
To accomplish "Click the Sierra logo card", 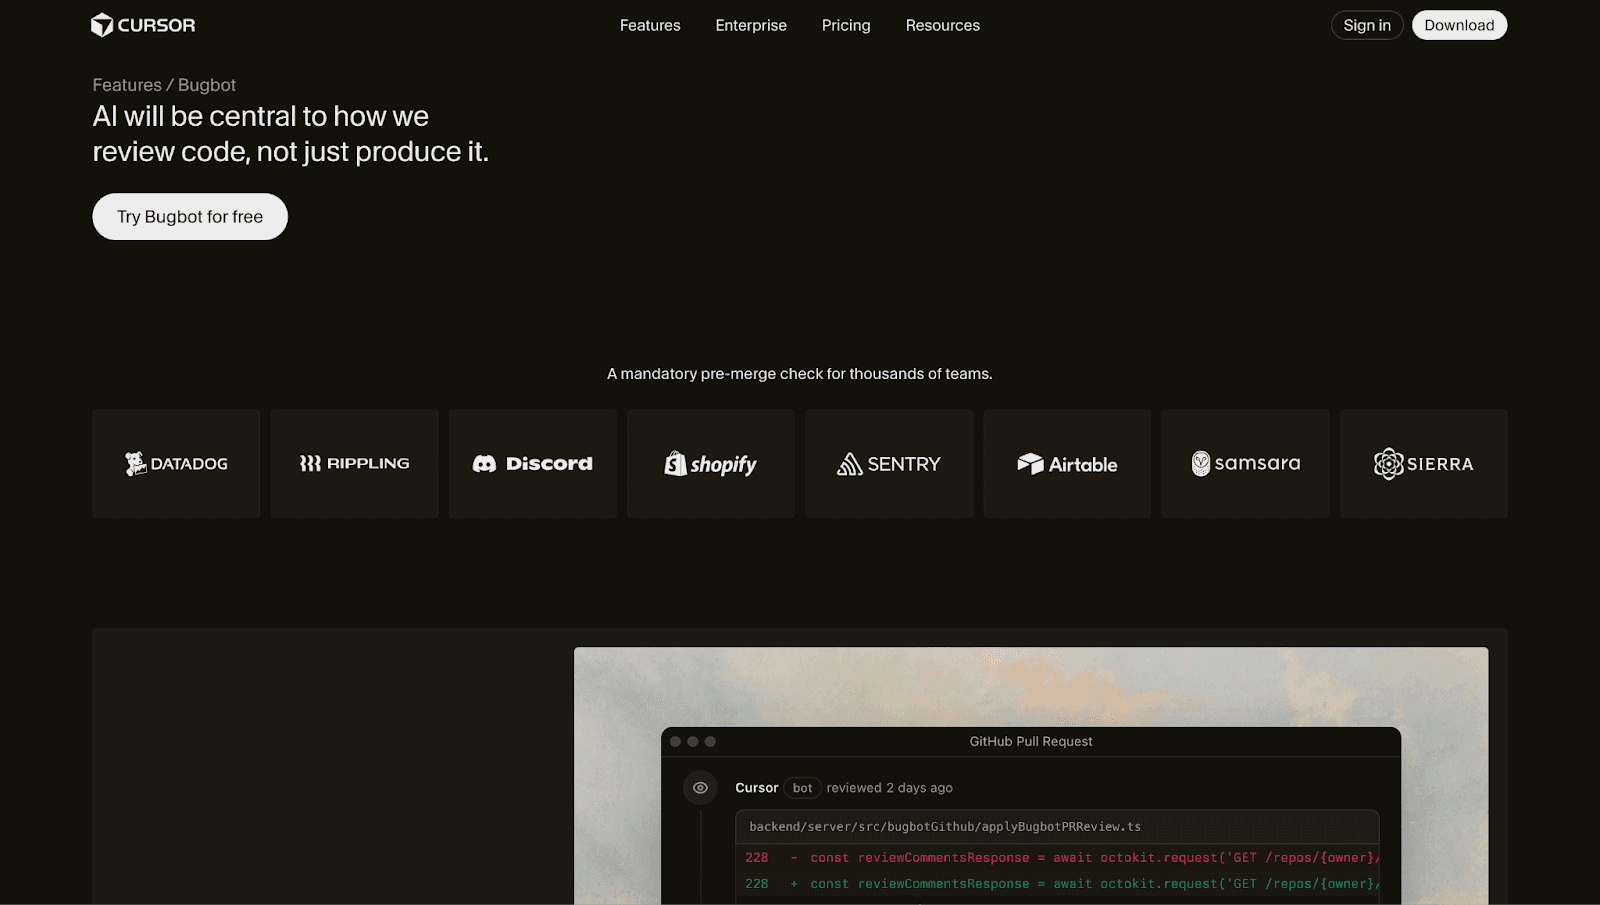I will (x=1424, y=463).
